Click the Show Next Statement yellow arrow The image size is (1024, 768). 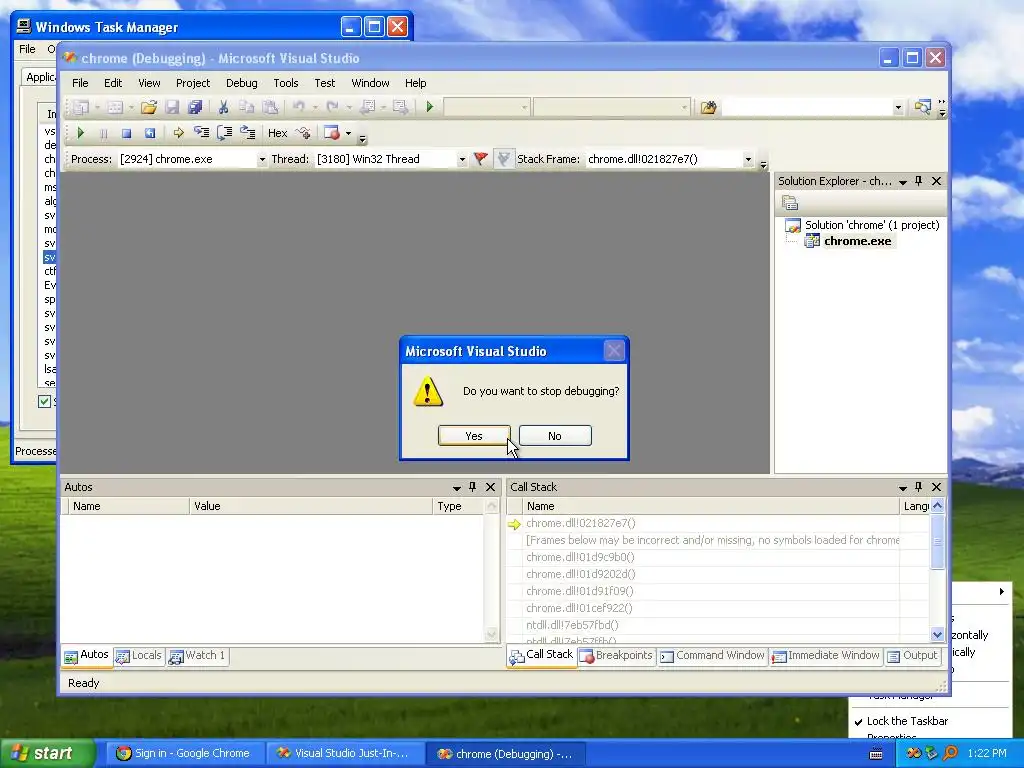click(x=178, y=133)
